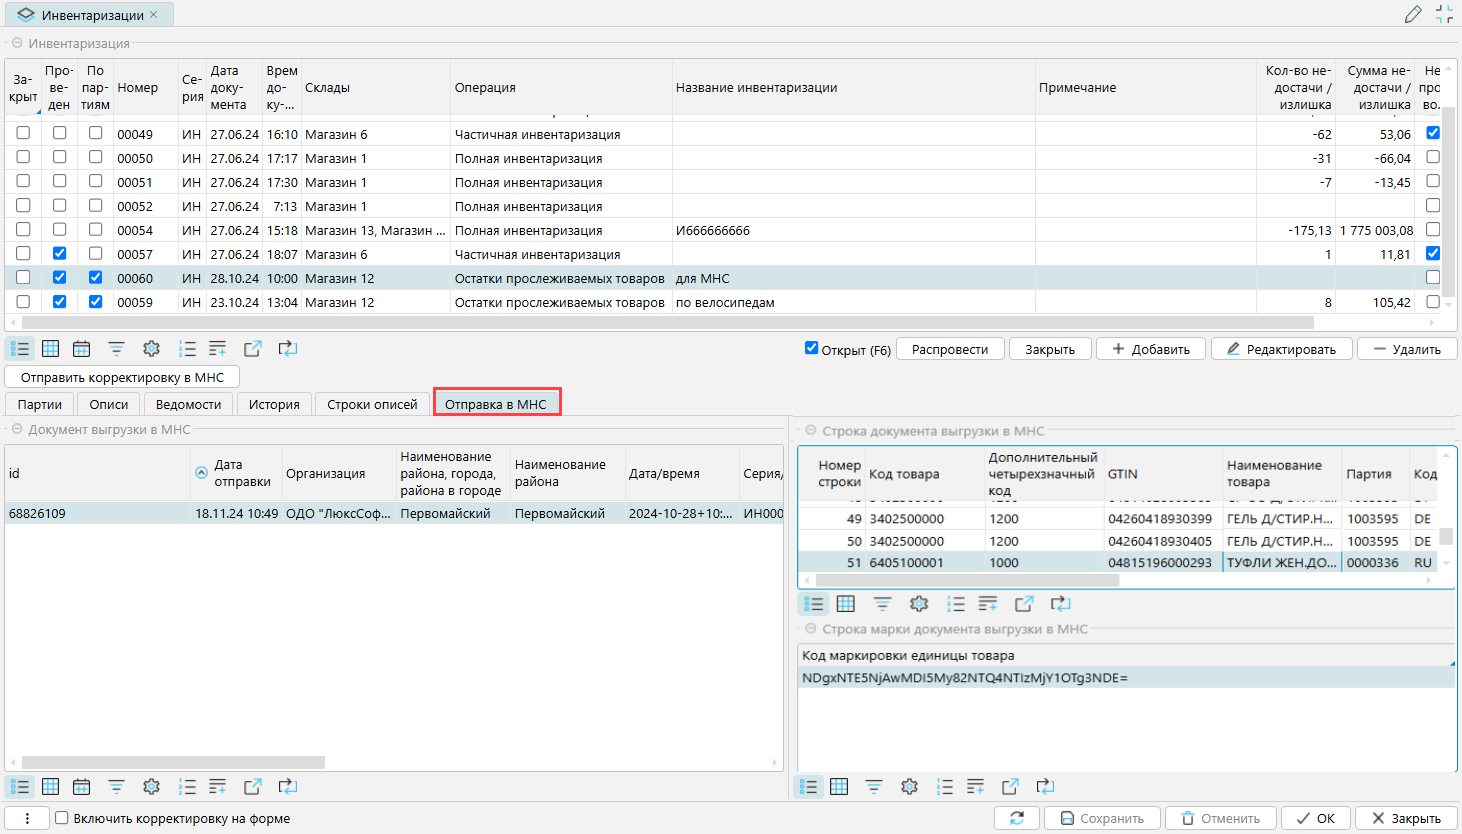
Task: Open the История tab
Action: (274, 404)
